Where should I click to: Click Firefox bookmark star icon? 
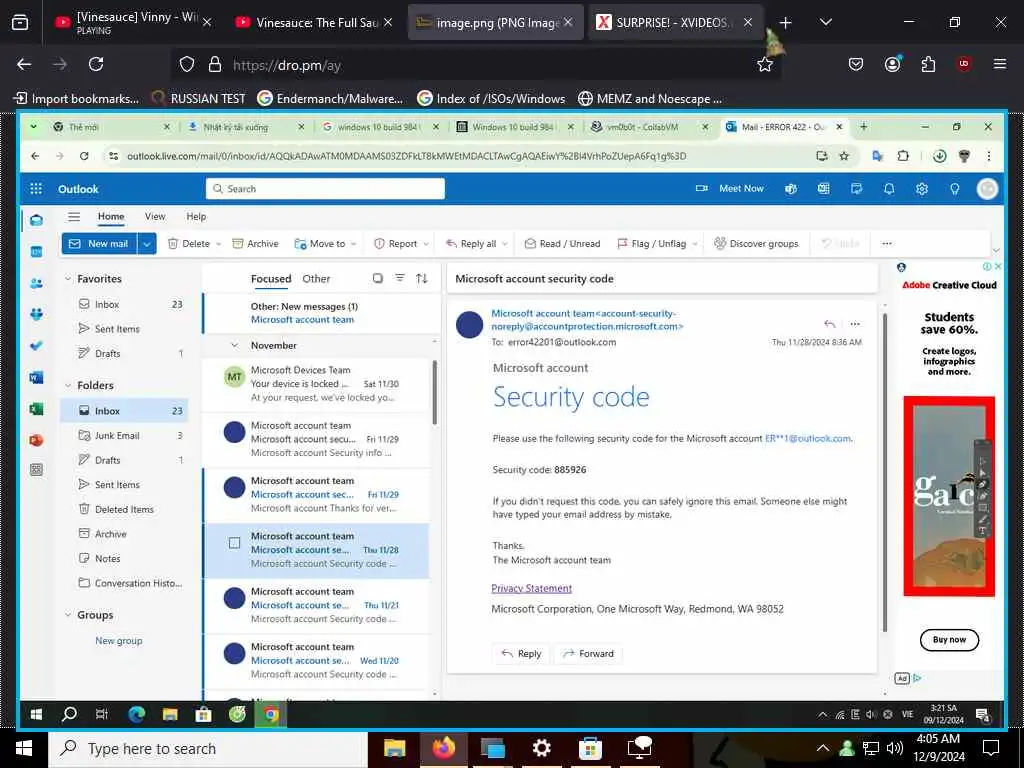click(x=765, y=65)
